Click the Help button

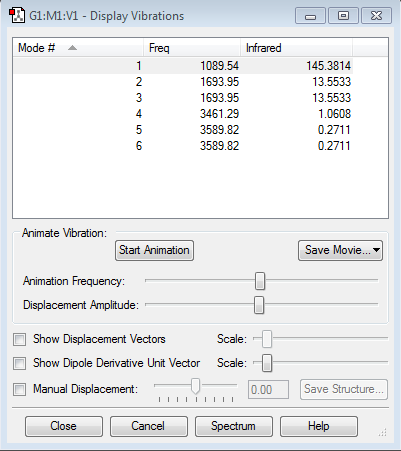tap(319, 426)
